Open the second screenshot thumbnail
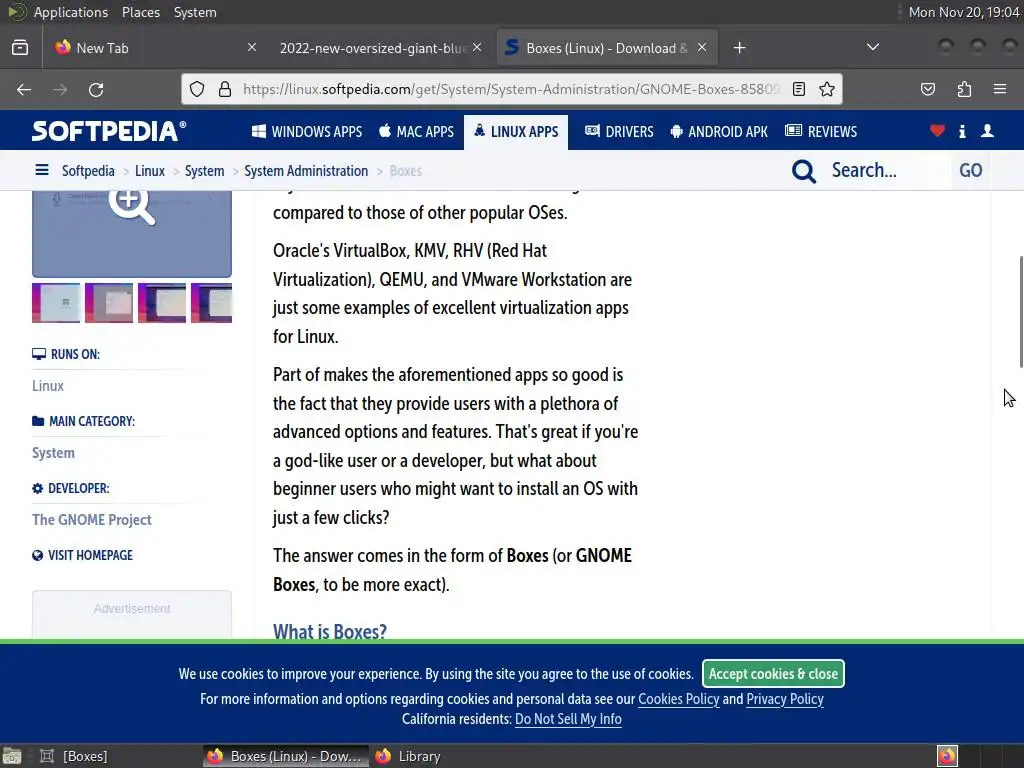This screenshot has height=768, width=1024. pos(109,303)
